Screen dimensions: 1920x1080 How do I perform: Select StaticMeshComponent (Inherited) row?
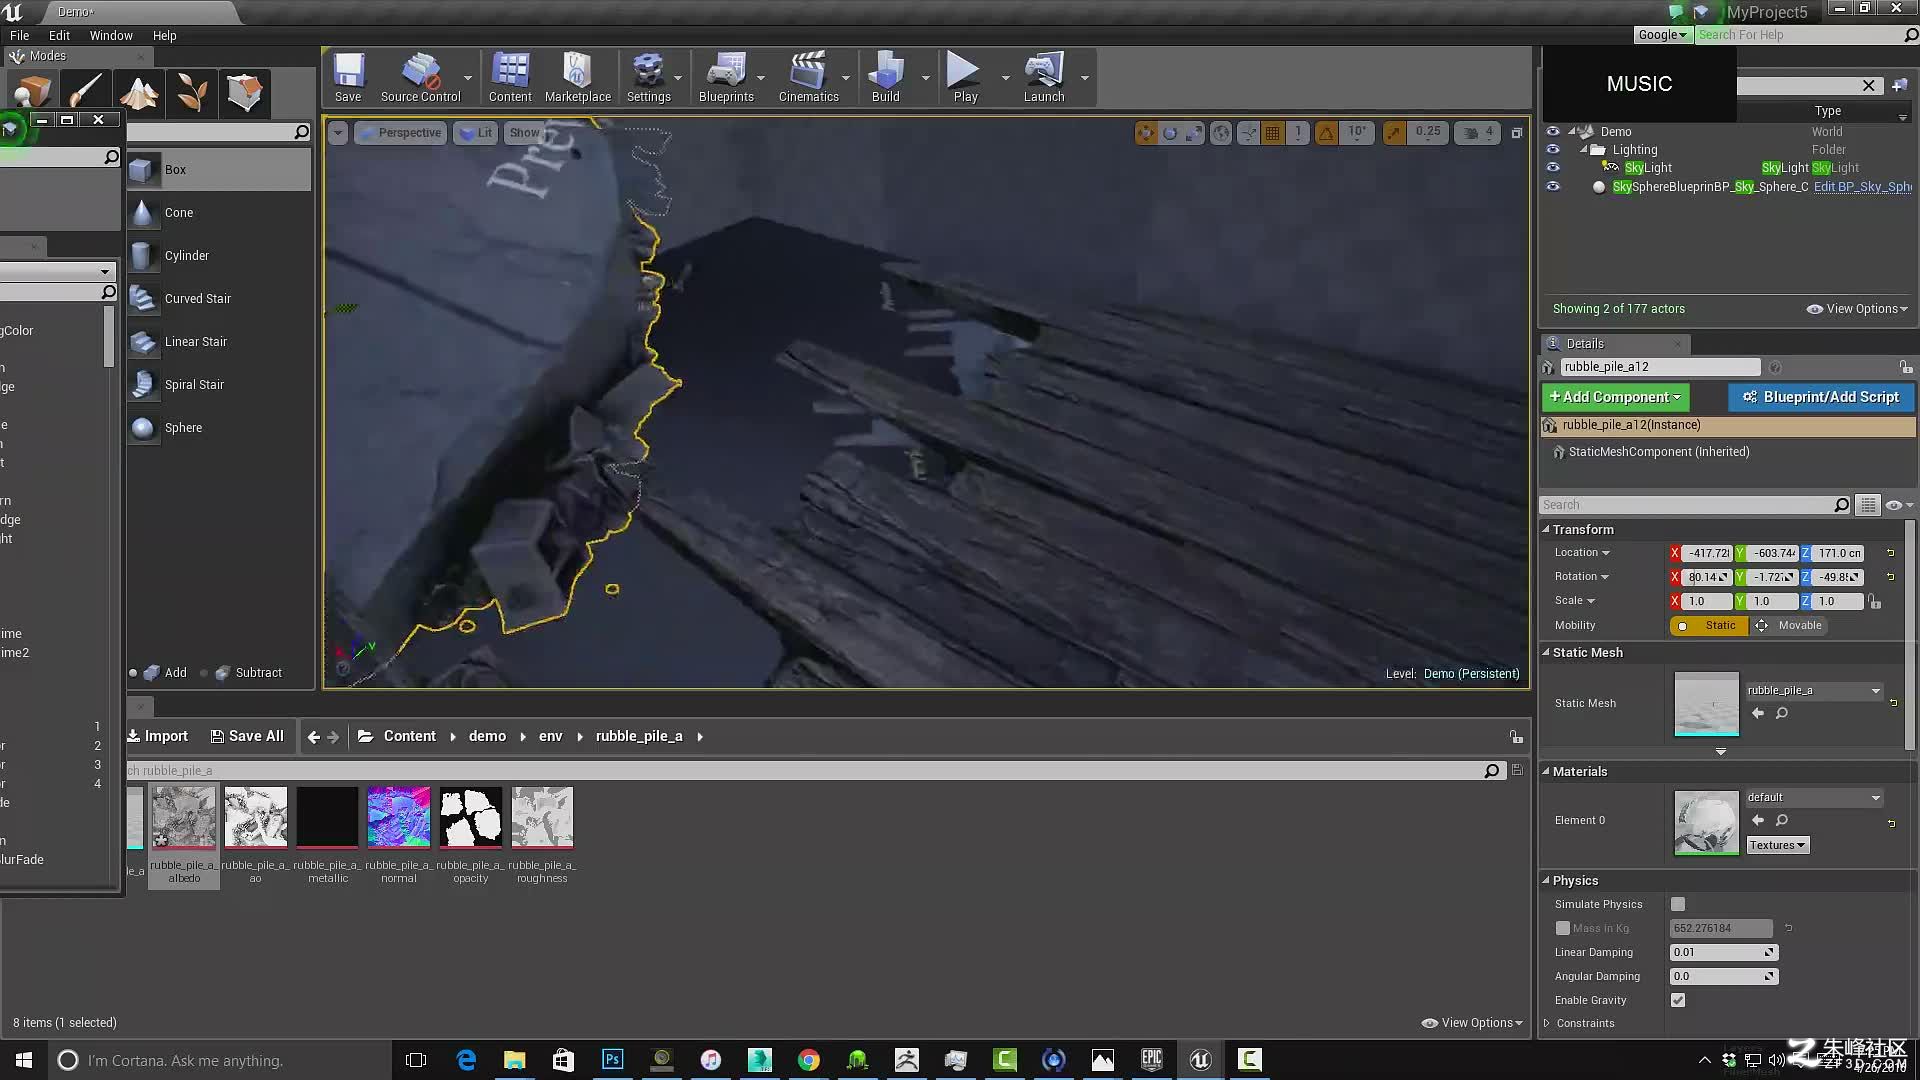click(1659, 452)
